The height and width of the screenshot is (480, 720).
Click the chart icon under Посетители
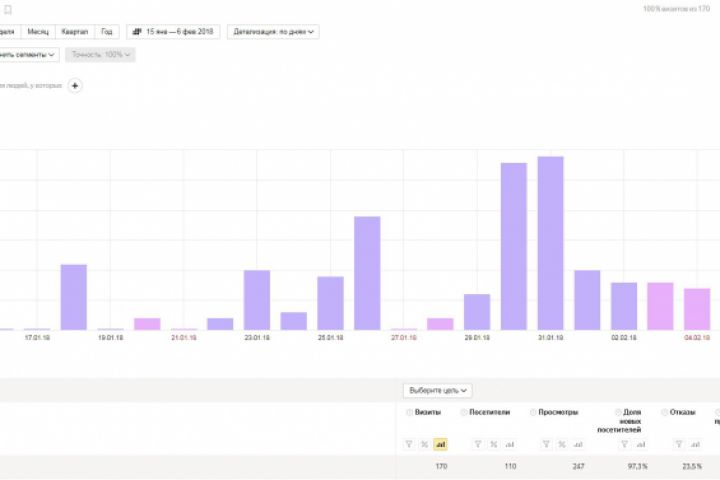[x=510, y=444]
